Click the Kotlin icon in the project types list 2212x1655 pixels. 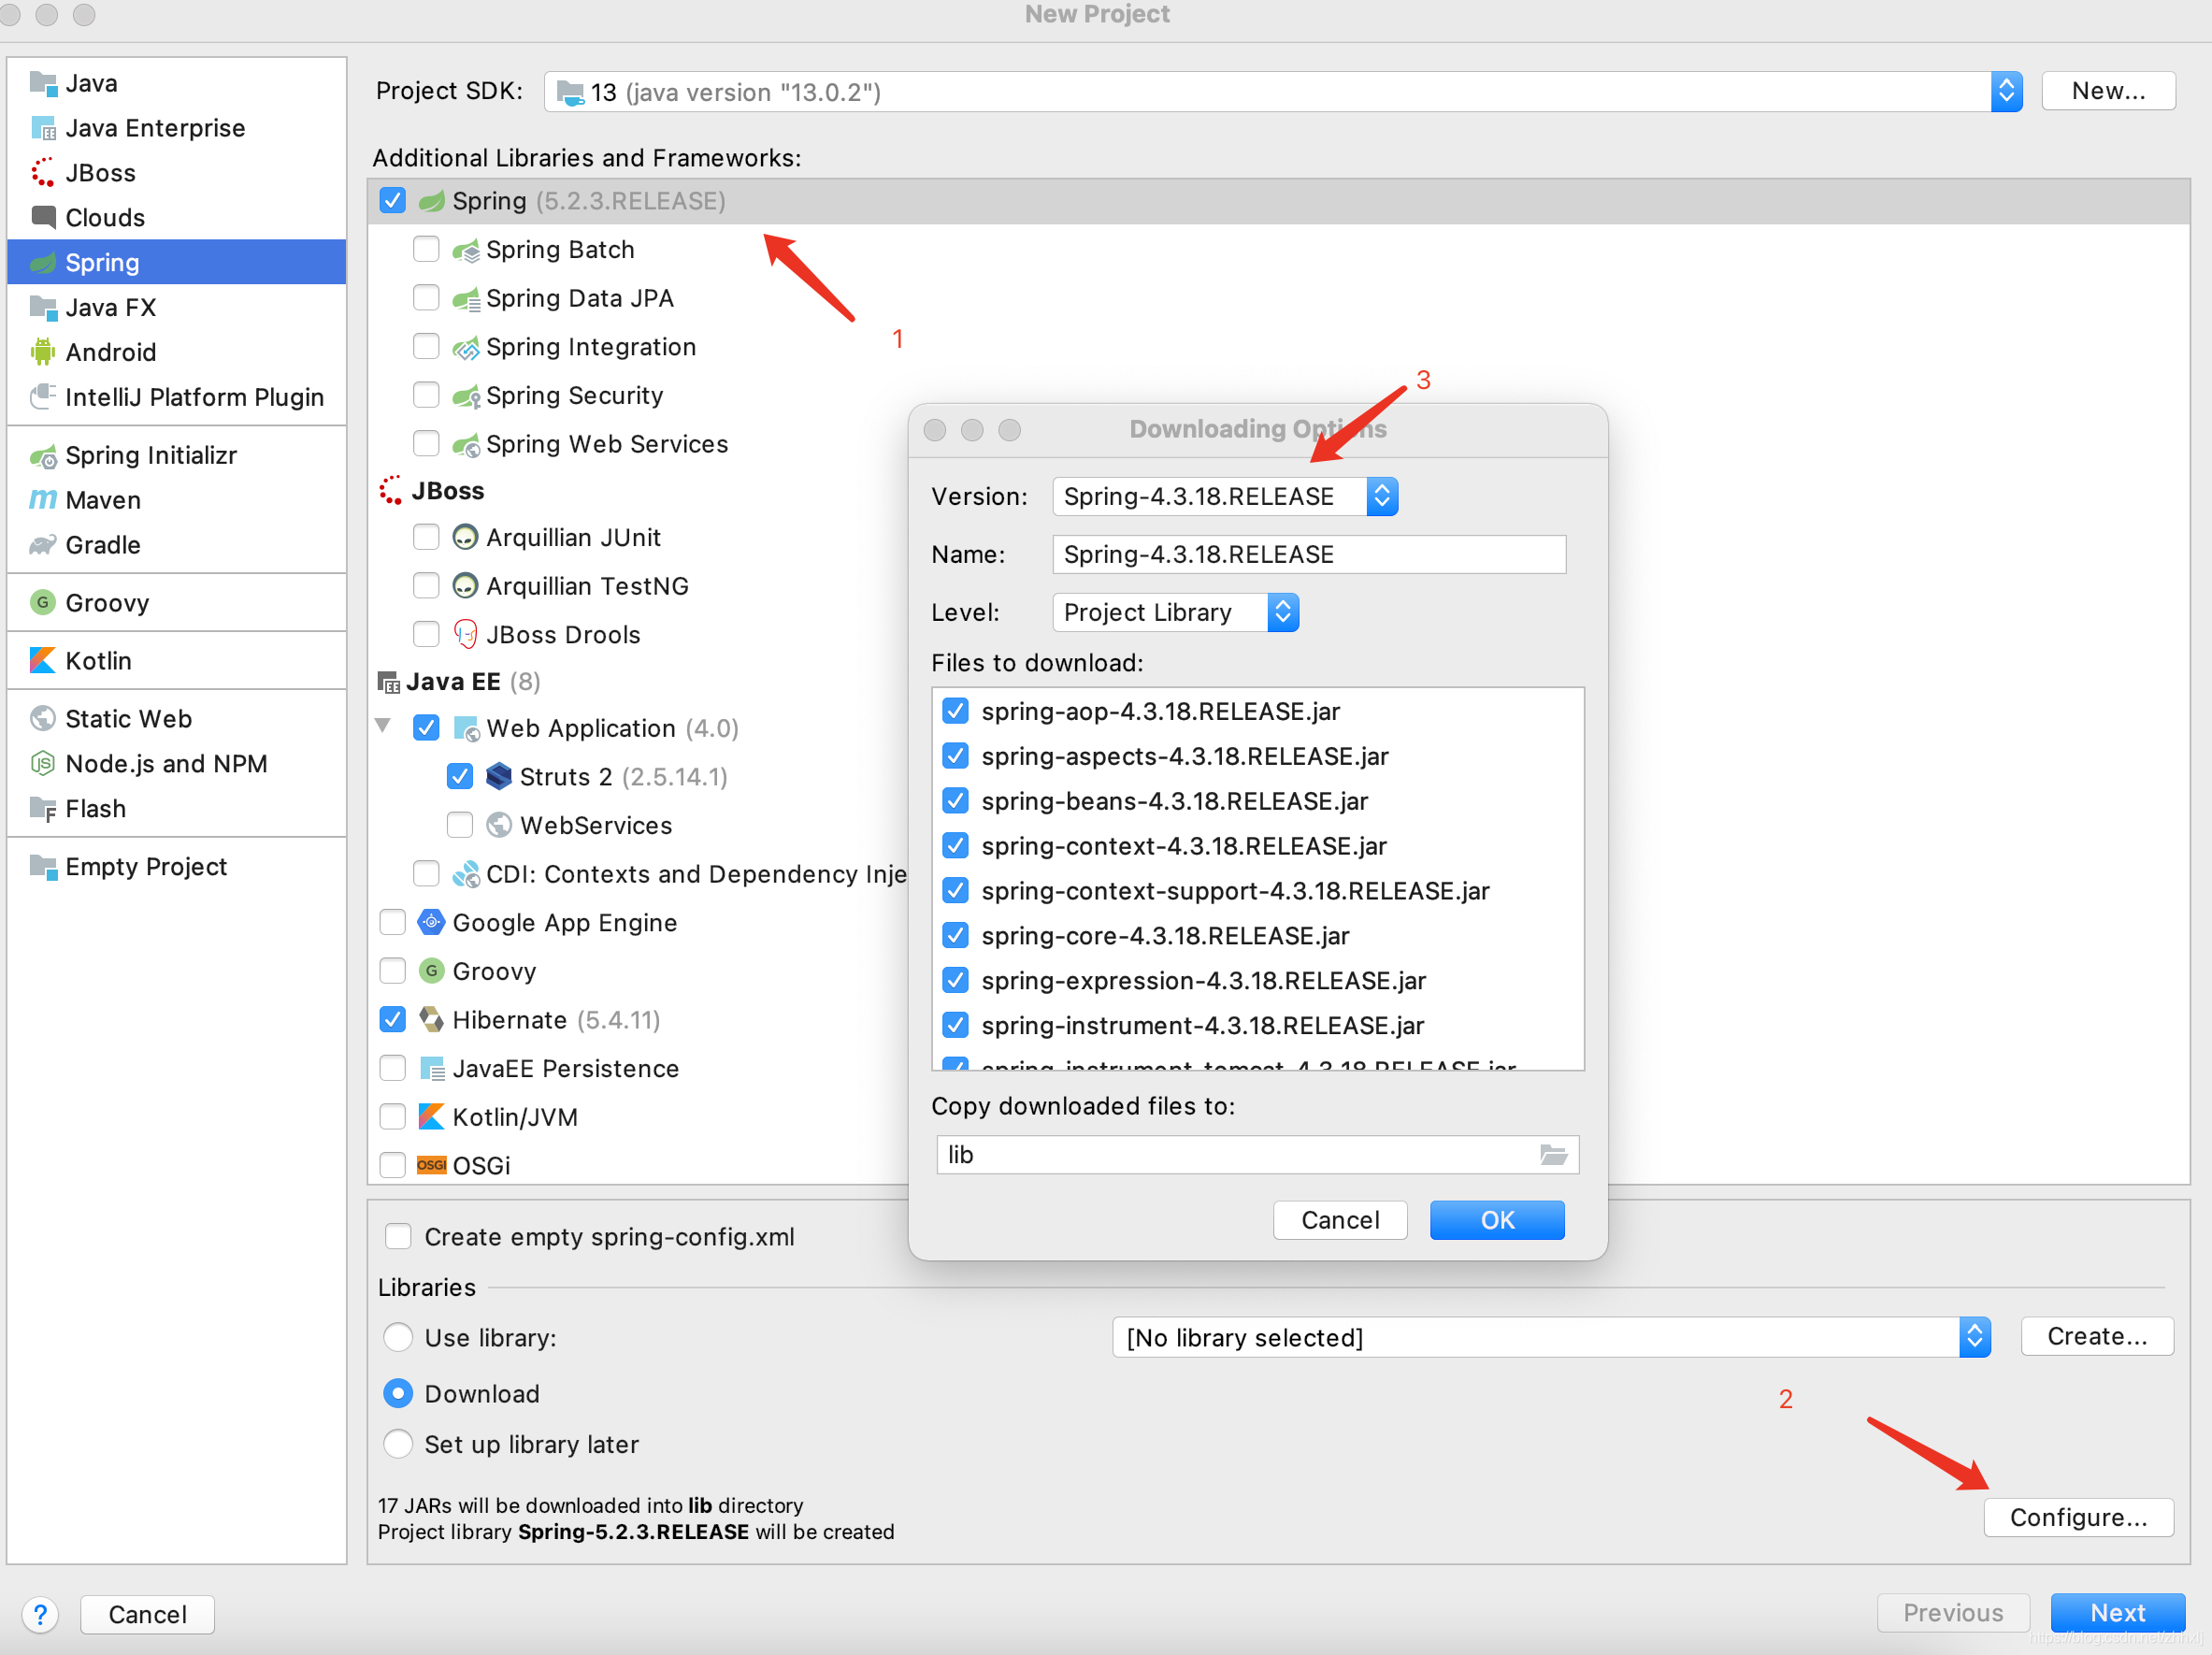coord(42,661)
